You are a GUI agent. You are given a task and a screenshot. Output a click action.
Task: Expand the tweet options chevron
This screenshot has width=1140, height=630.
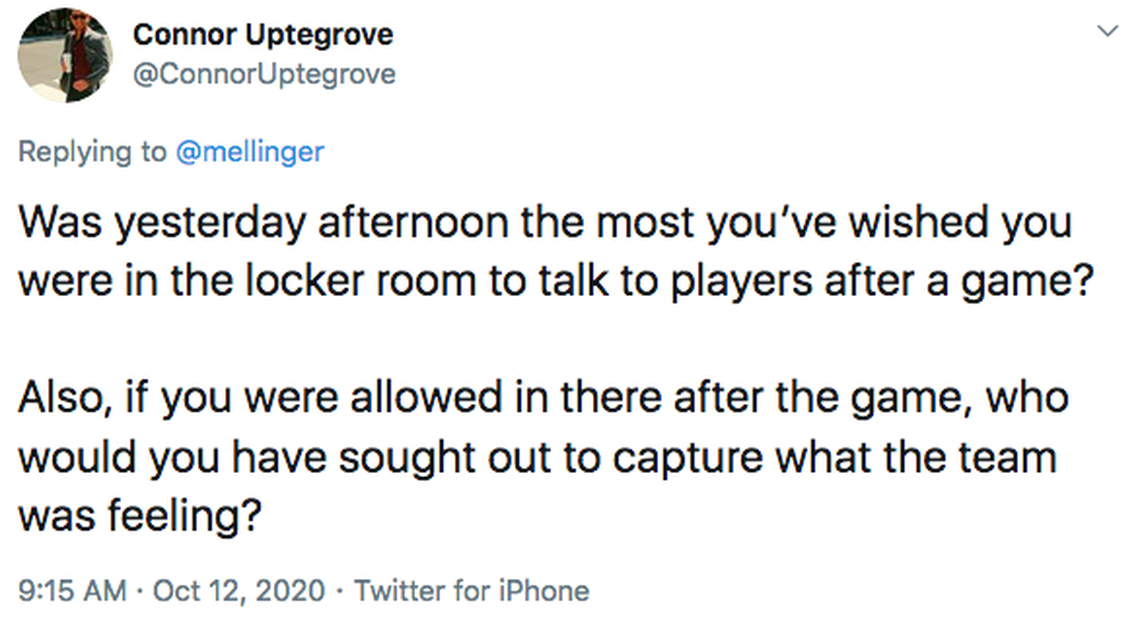tap(1107, 32)
